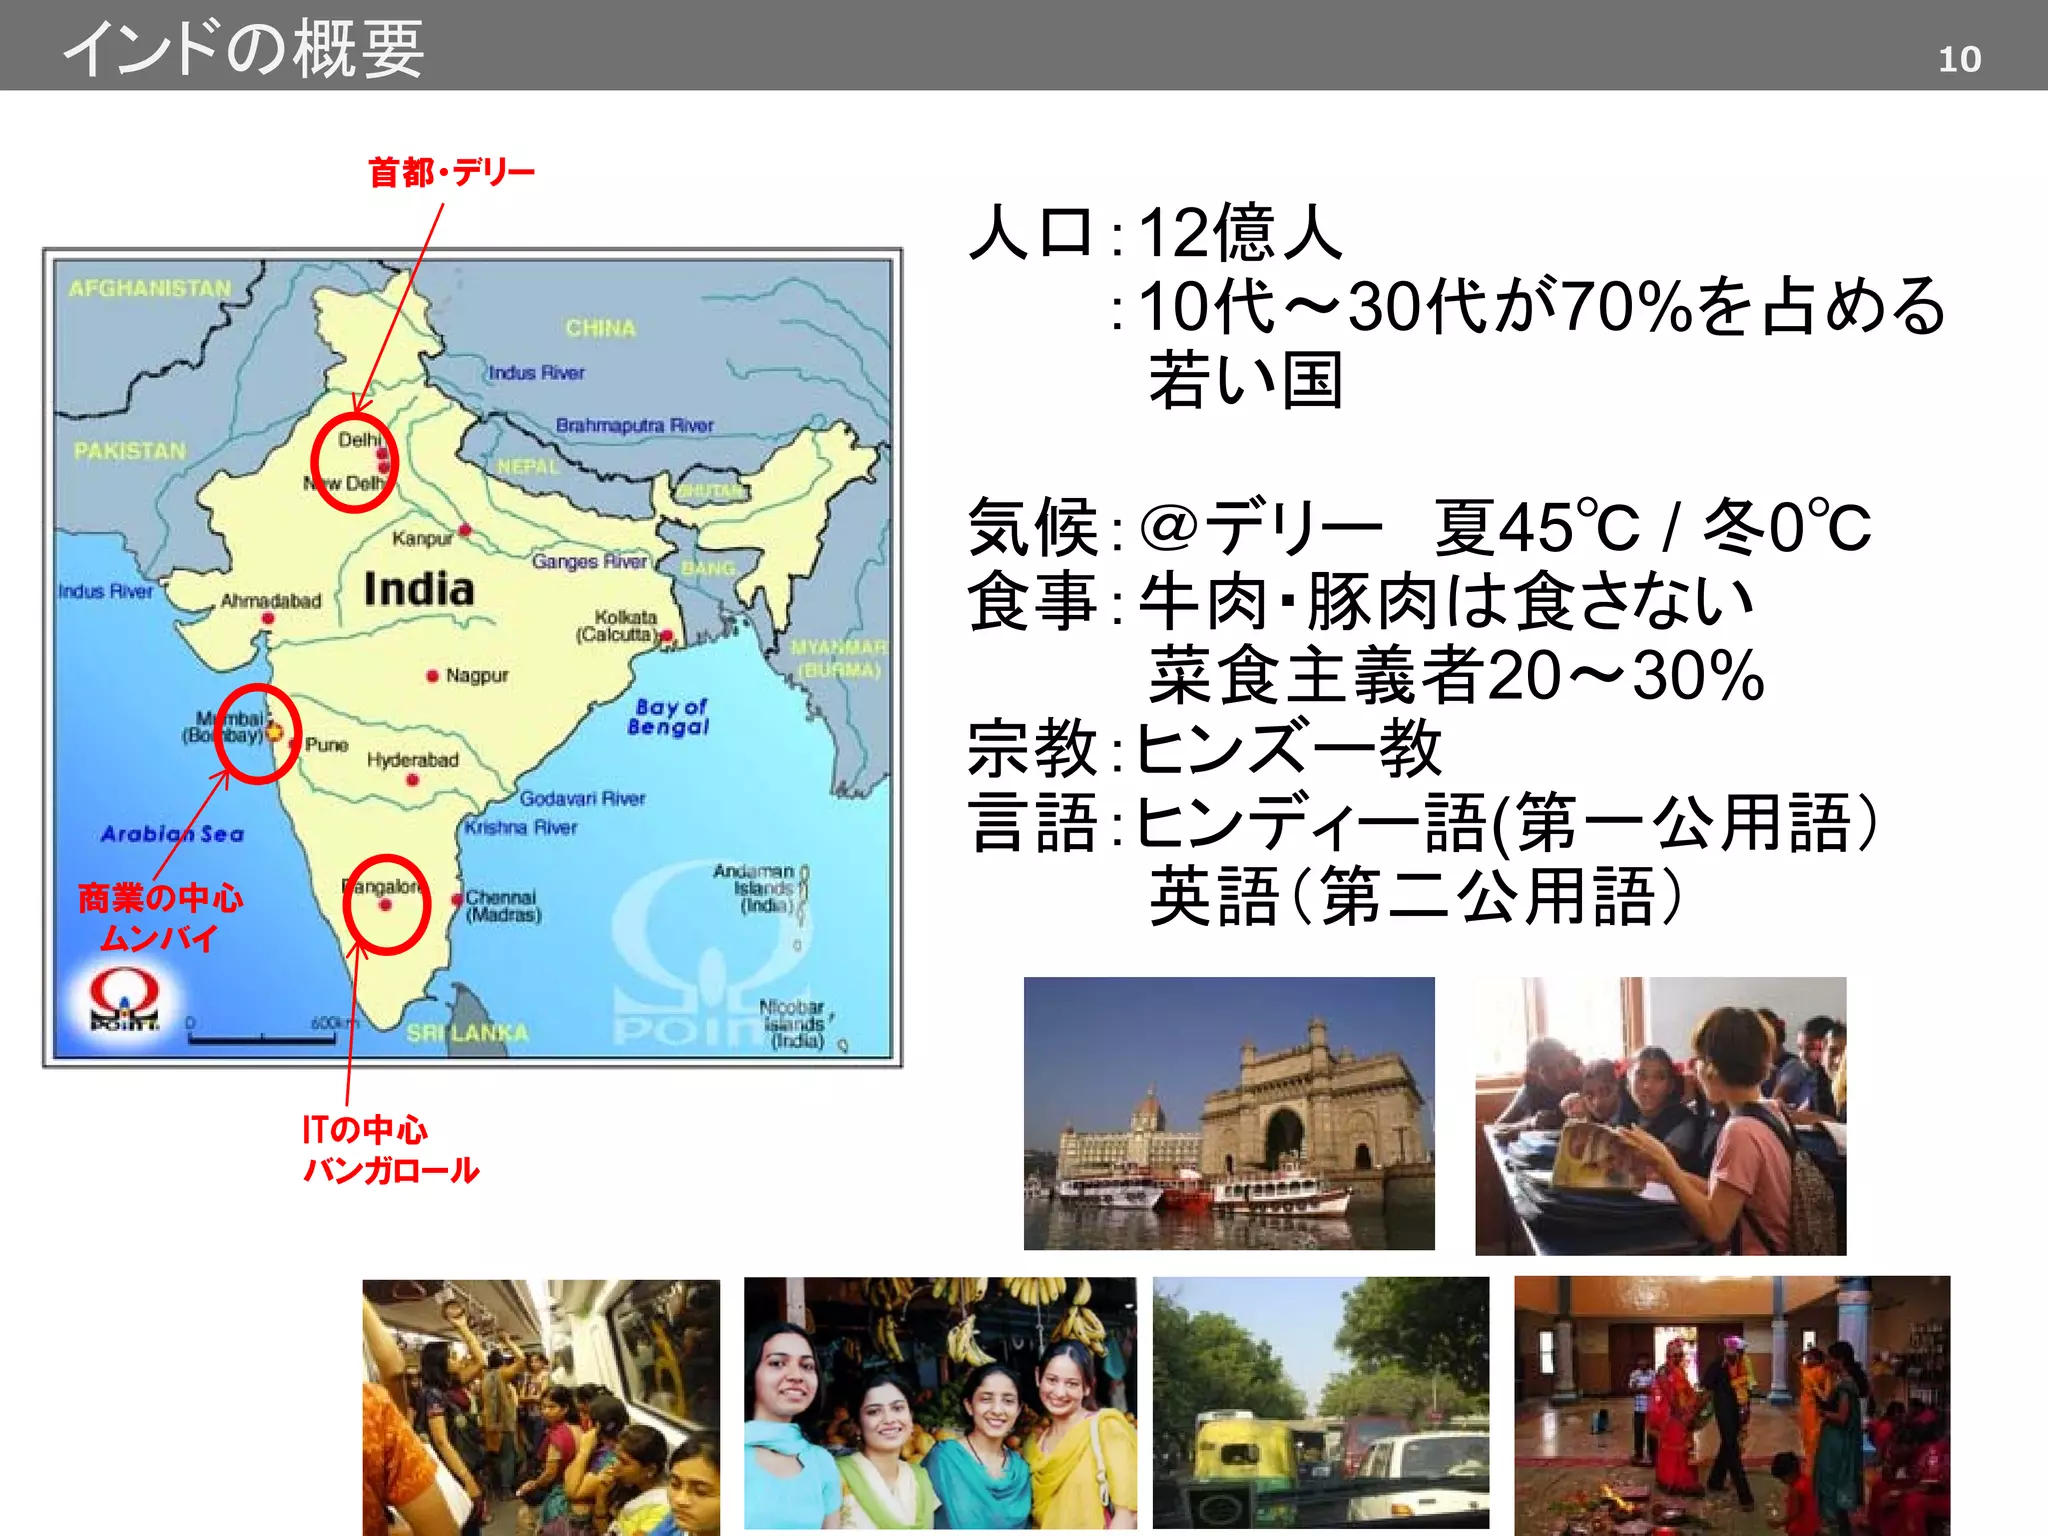Click the auto-rickshaw street photo
This screenshot has width=2048, height=1536.
click(x=1321, y=1403)
